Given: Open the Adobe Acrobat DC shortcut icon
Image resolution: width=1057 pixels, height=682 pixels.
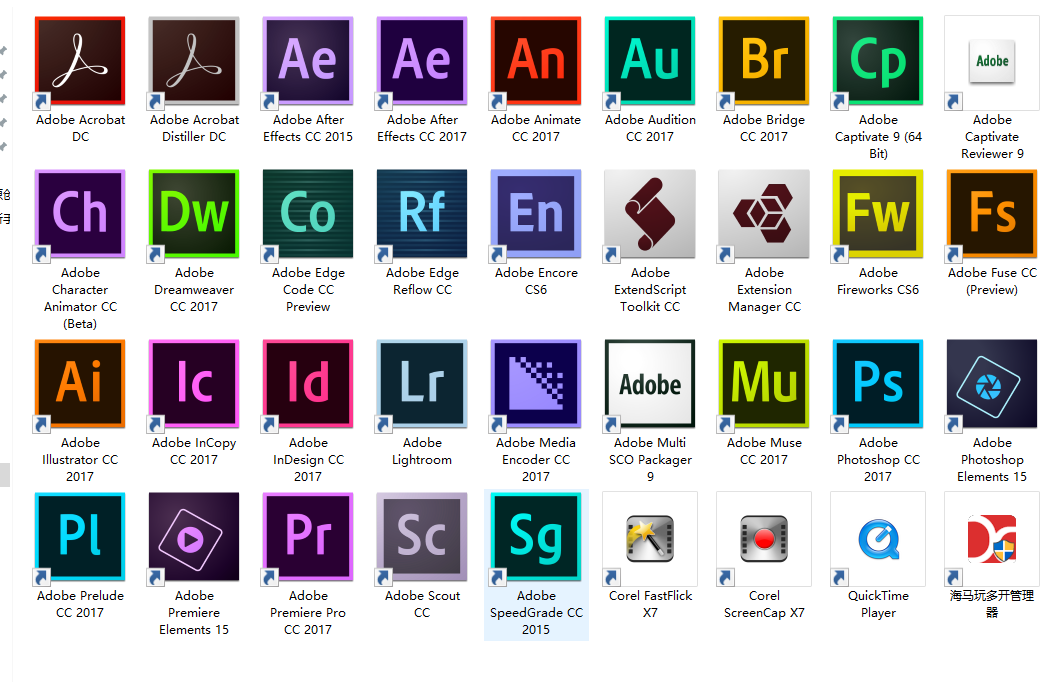Looking at the screenshot, I should [80, 61].
